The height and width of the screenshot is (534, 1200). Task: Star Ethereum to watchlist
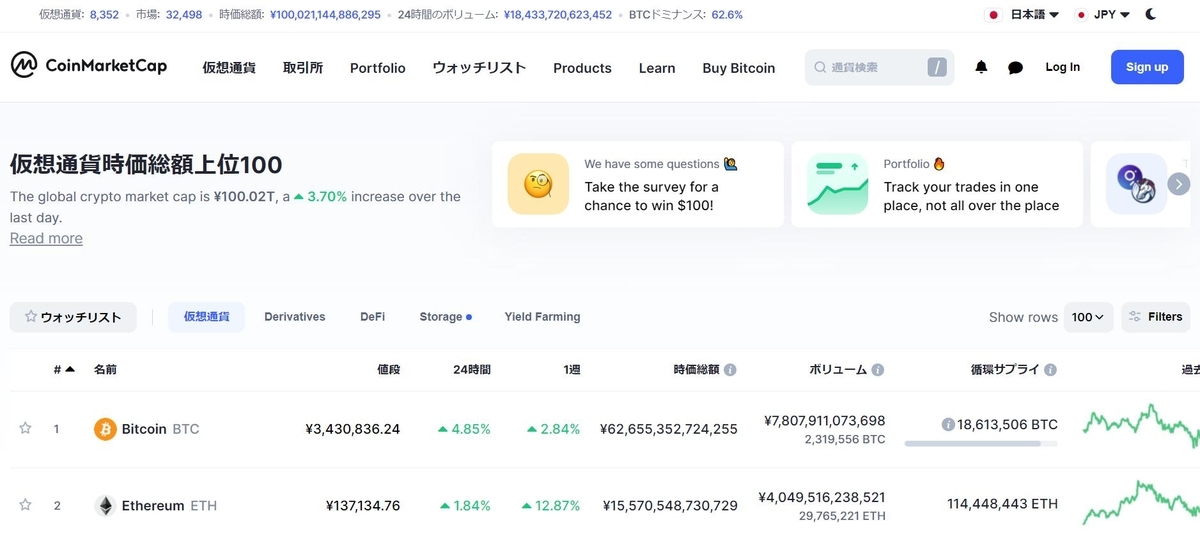coord(26,506)
